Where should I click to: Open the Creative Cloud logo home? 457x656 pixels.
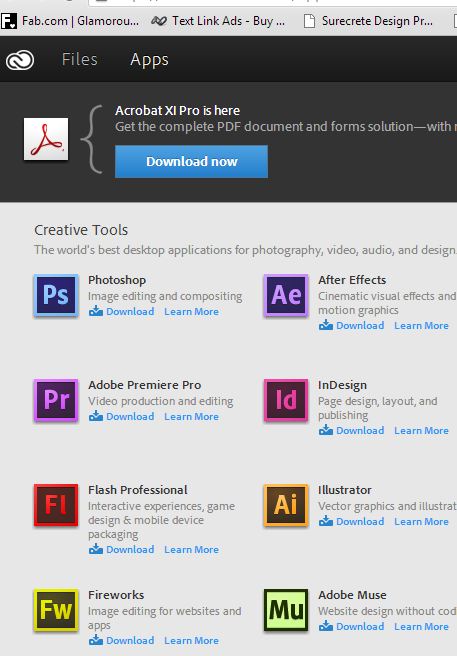20,60
